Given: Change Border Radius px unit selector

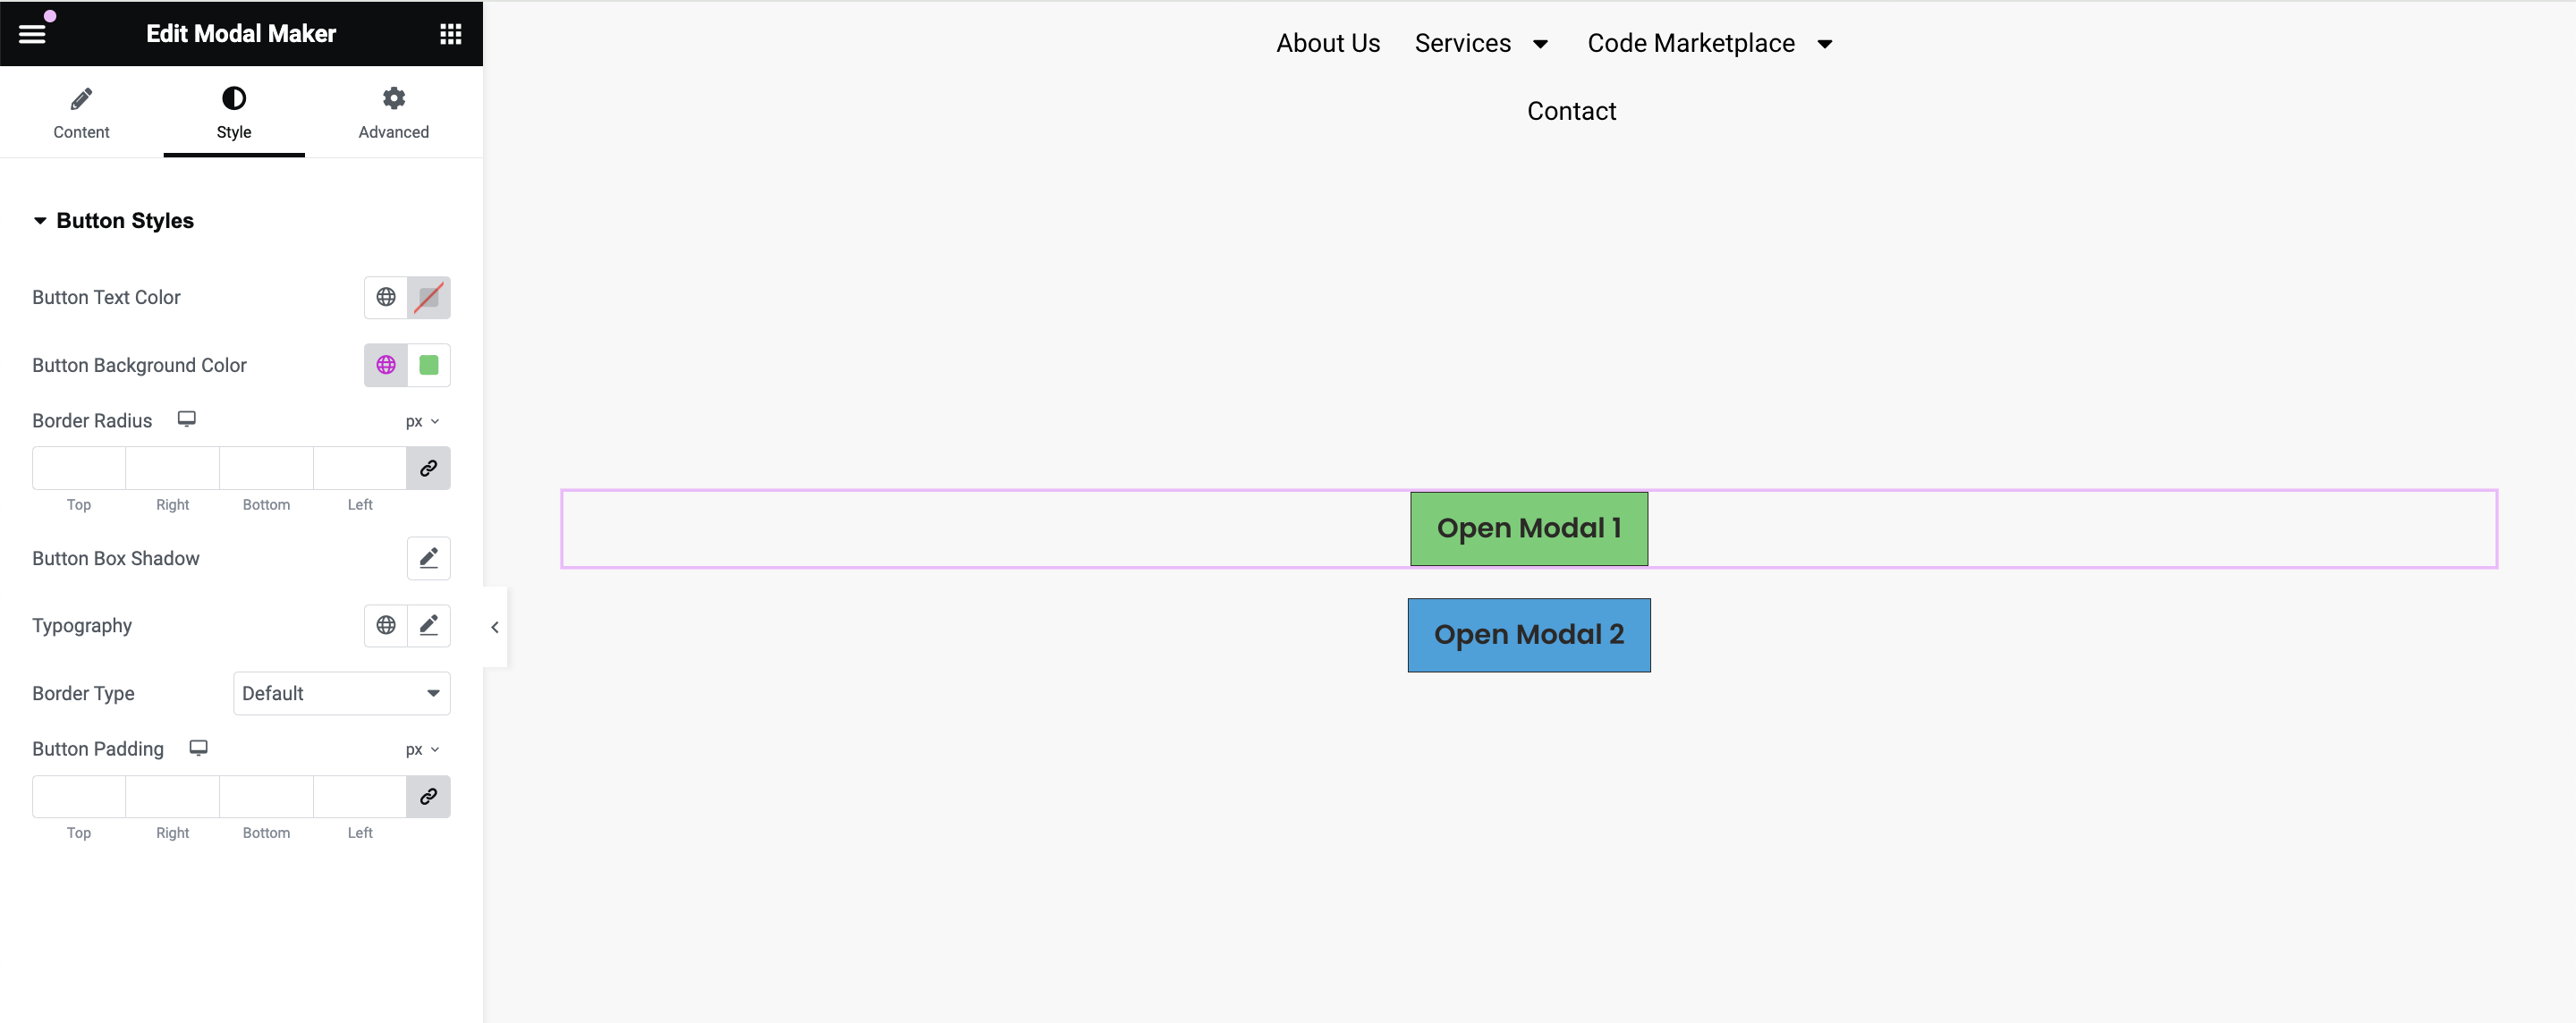Looking at the screenshot, I should point(422,421).
